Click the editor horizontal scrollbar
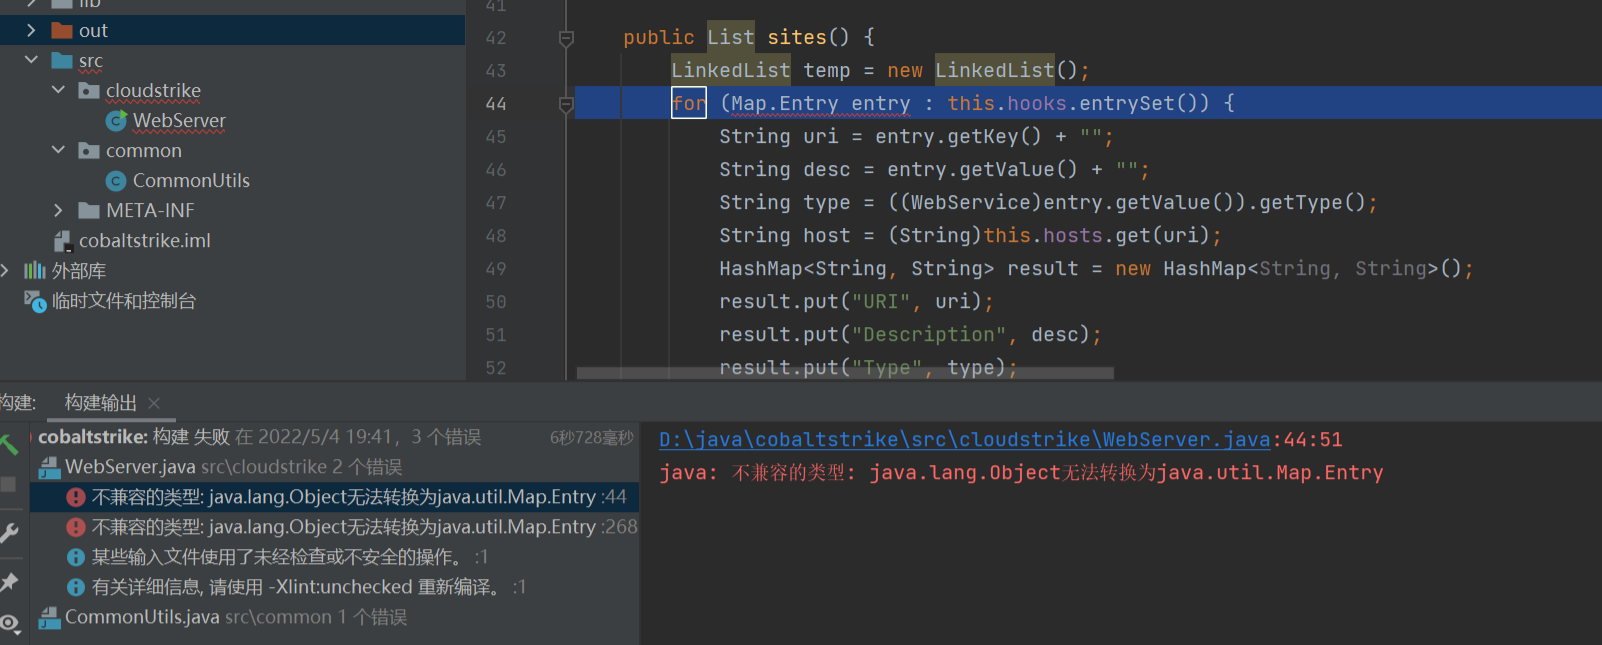This screenshot has height=645, width=1602. point(845,373)
